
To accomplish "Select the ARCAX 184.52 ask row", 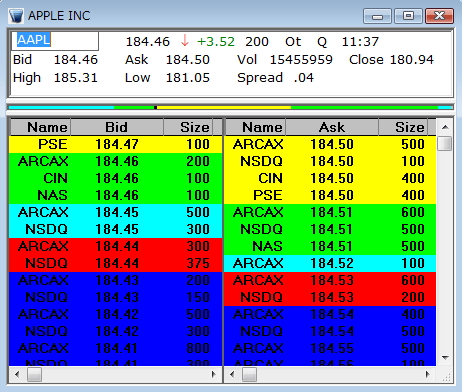I will (x=330, y=263).
